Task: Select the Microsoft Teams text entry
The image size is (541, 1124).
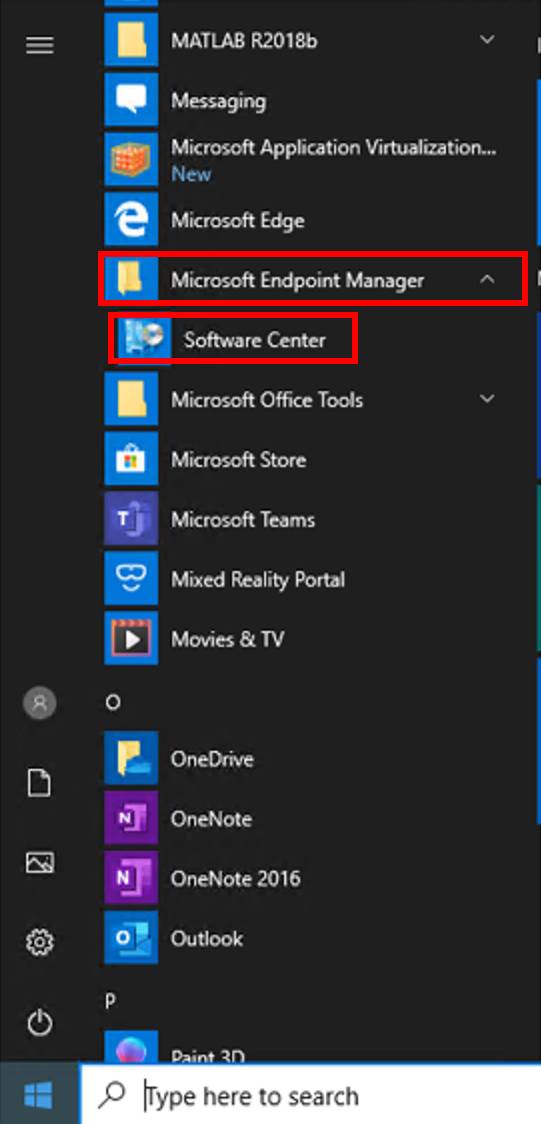Action: click(x=242, y=520)
